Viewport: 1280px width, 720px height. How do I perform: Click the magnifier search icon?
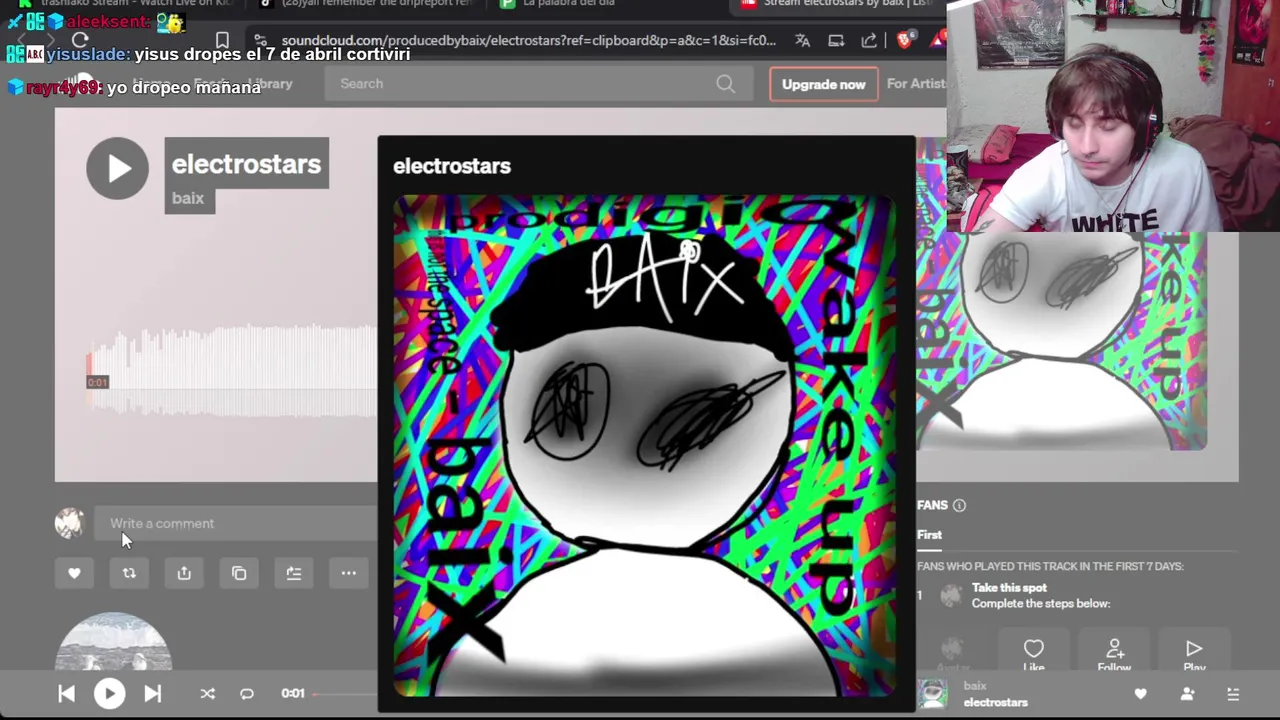click(726, 84)
